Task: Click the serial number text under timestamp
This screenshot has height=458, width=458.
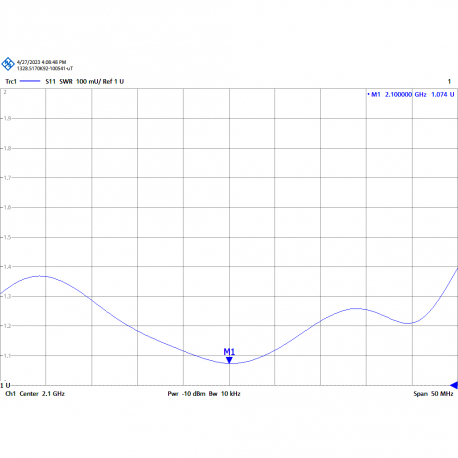Action: point(45,68)
